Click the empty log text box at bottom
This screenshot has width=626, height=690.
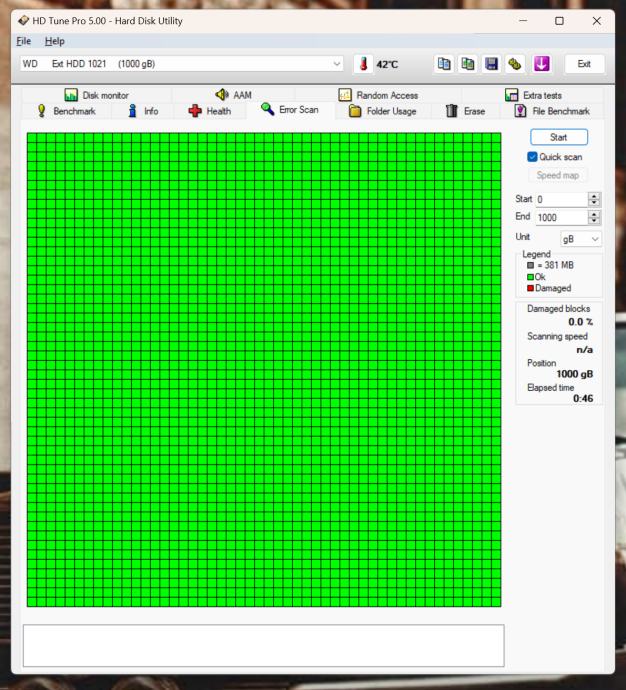264,645
